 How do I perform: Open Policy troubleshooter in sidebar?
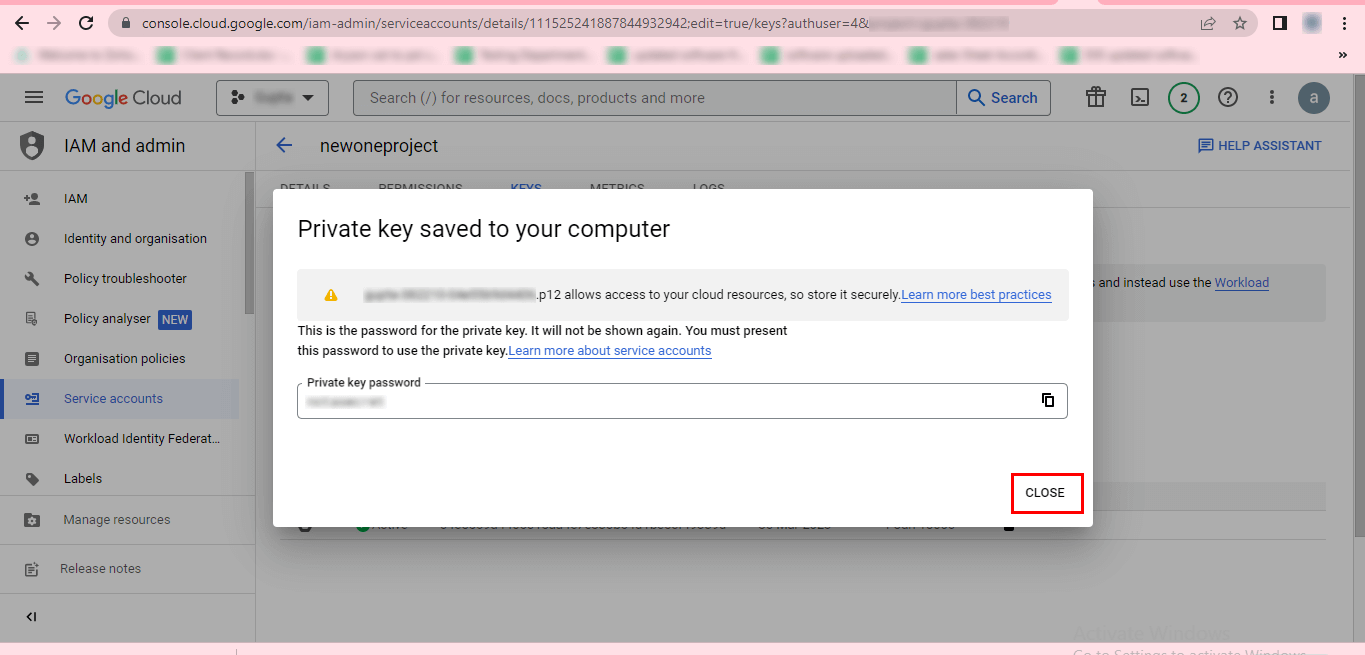(x=125, y=279)
